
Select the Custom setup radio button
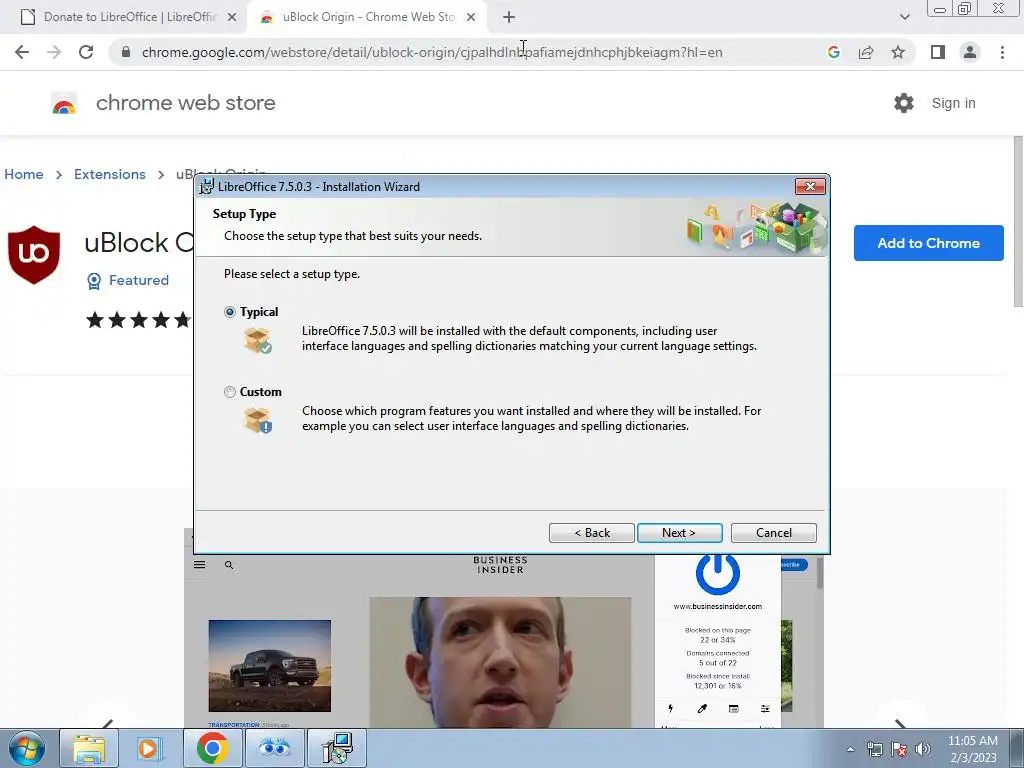(230, 392)
